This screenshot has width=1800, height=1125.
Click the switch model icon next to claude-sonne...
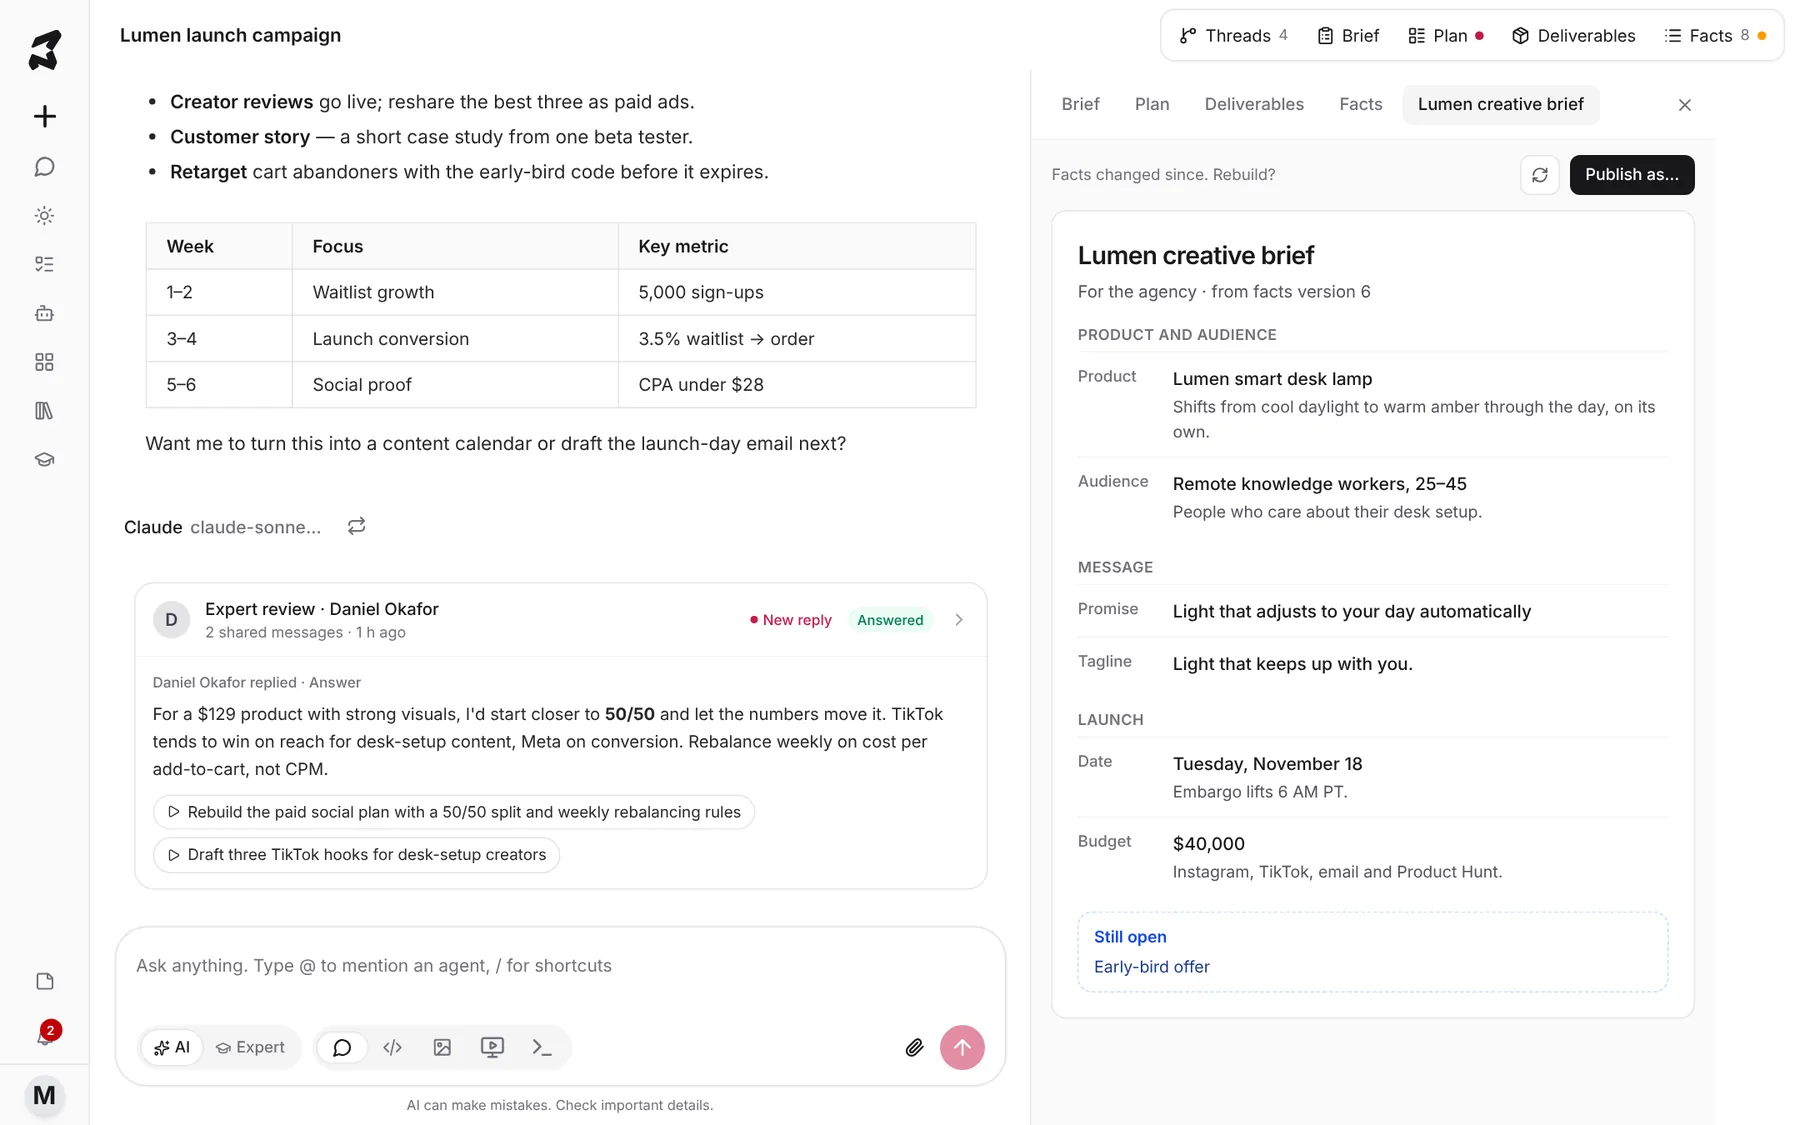(x=356, y=526)
